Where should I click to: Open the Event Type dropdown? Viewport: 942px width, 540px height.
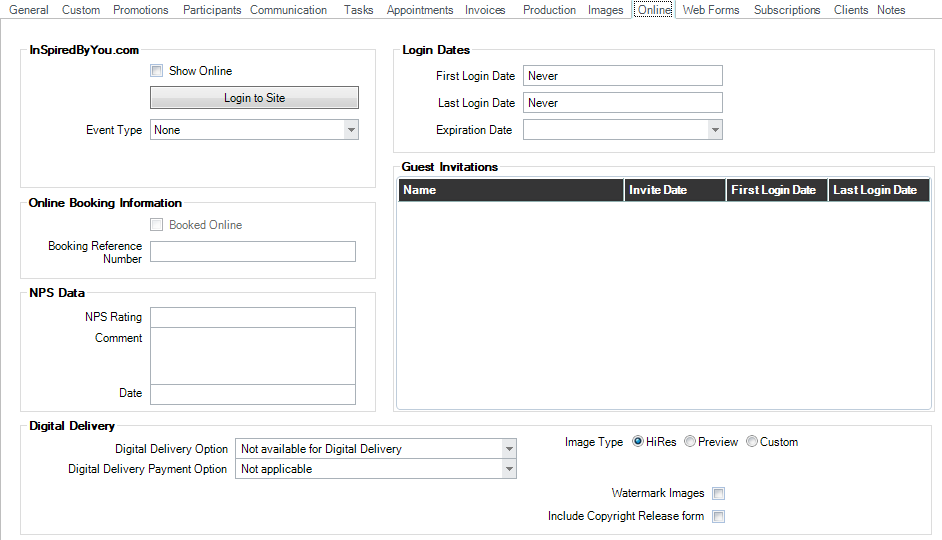coord(350,130)
